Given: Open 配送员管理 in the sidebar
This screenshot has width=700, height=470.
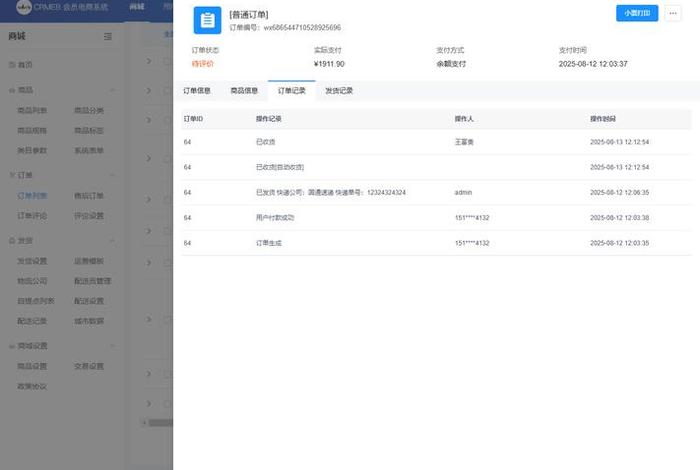Looking at the screenshot, I should [92, 281].
